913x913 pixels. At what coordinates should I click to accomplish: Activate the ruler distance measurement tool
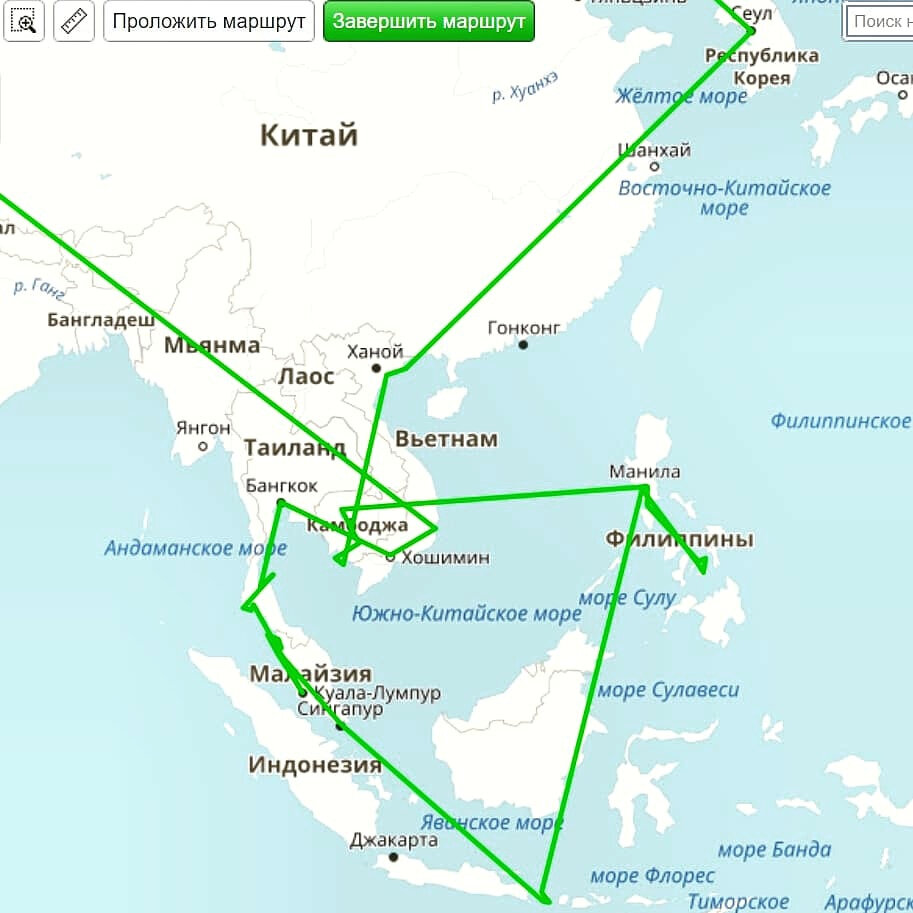click(x=74, y=22)
